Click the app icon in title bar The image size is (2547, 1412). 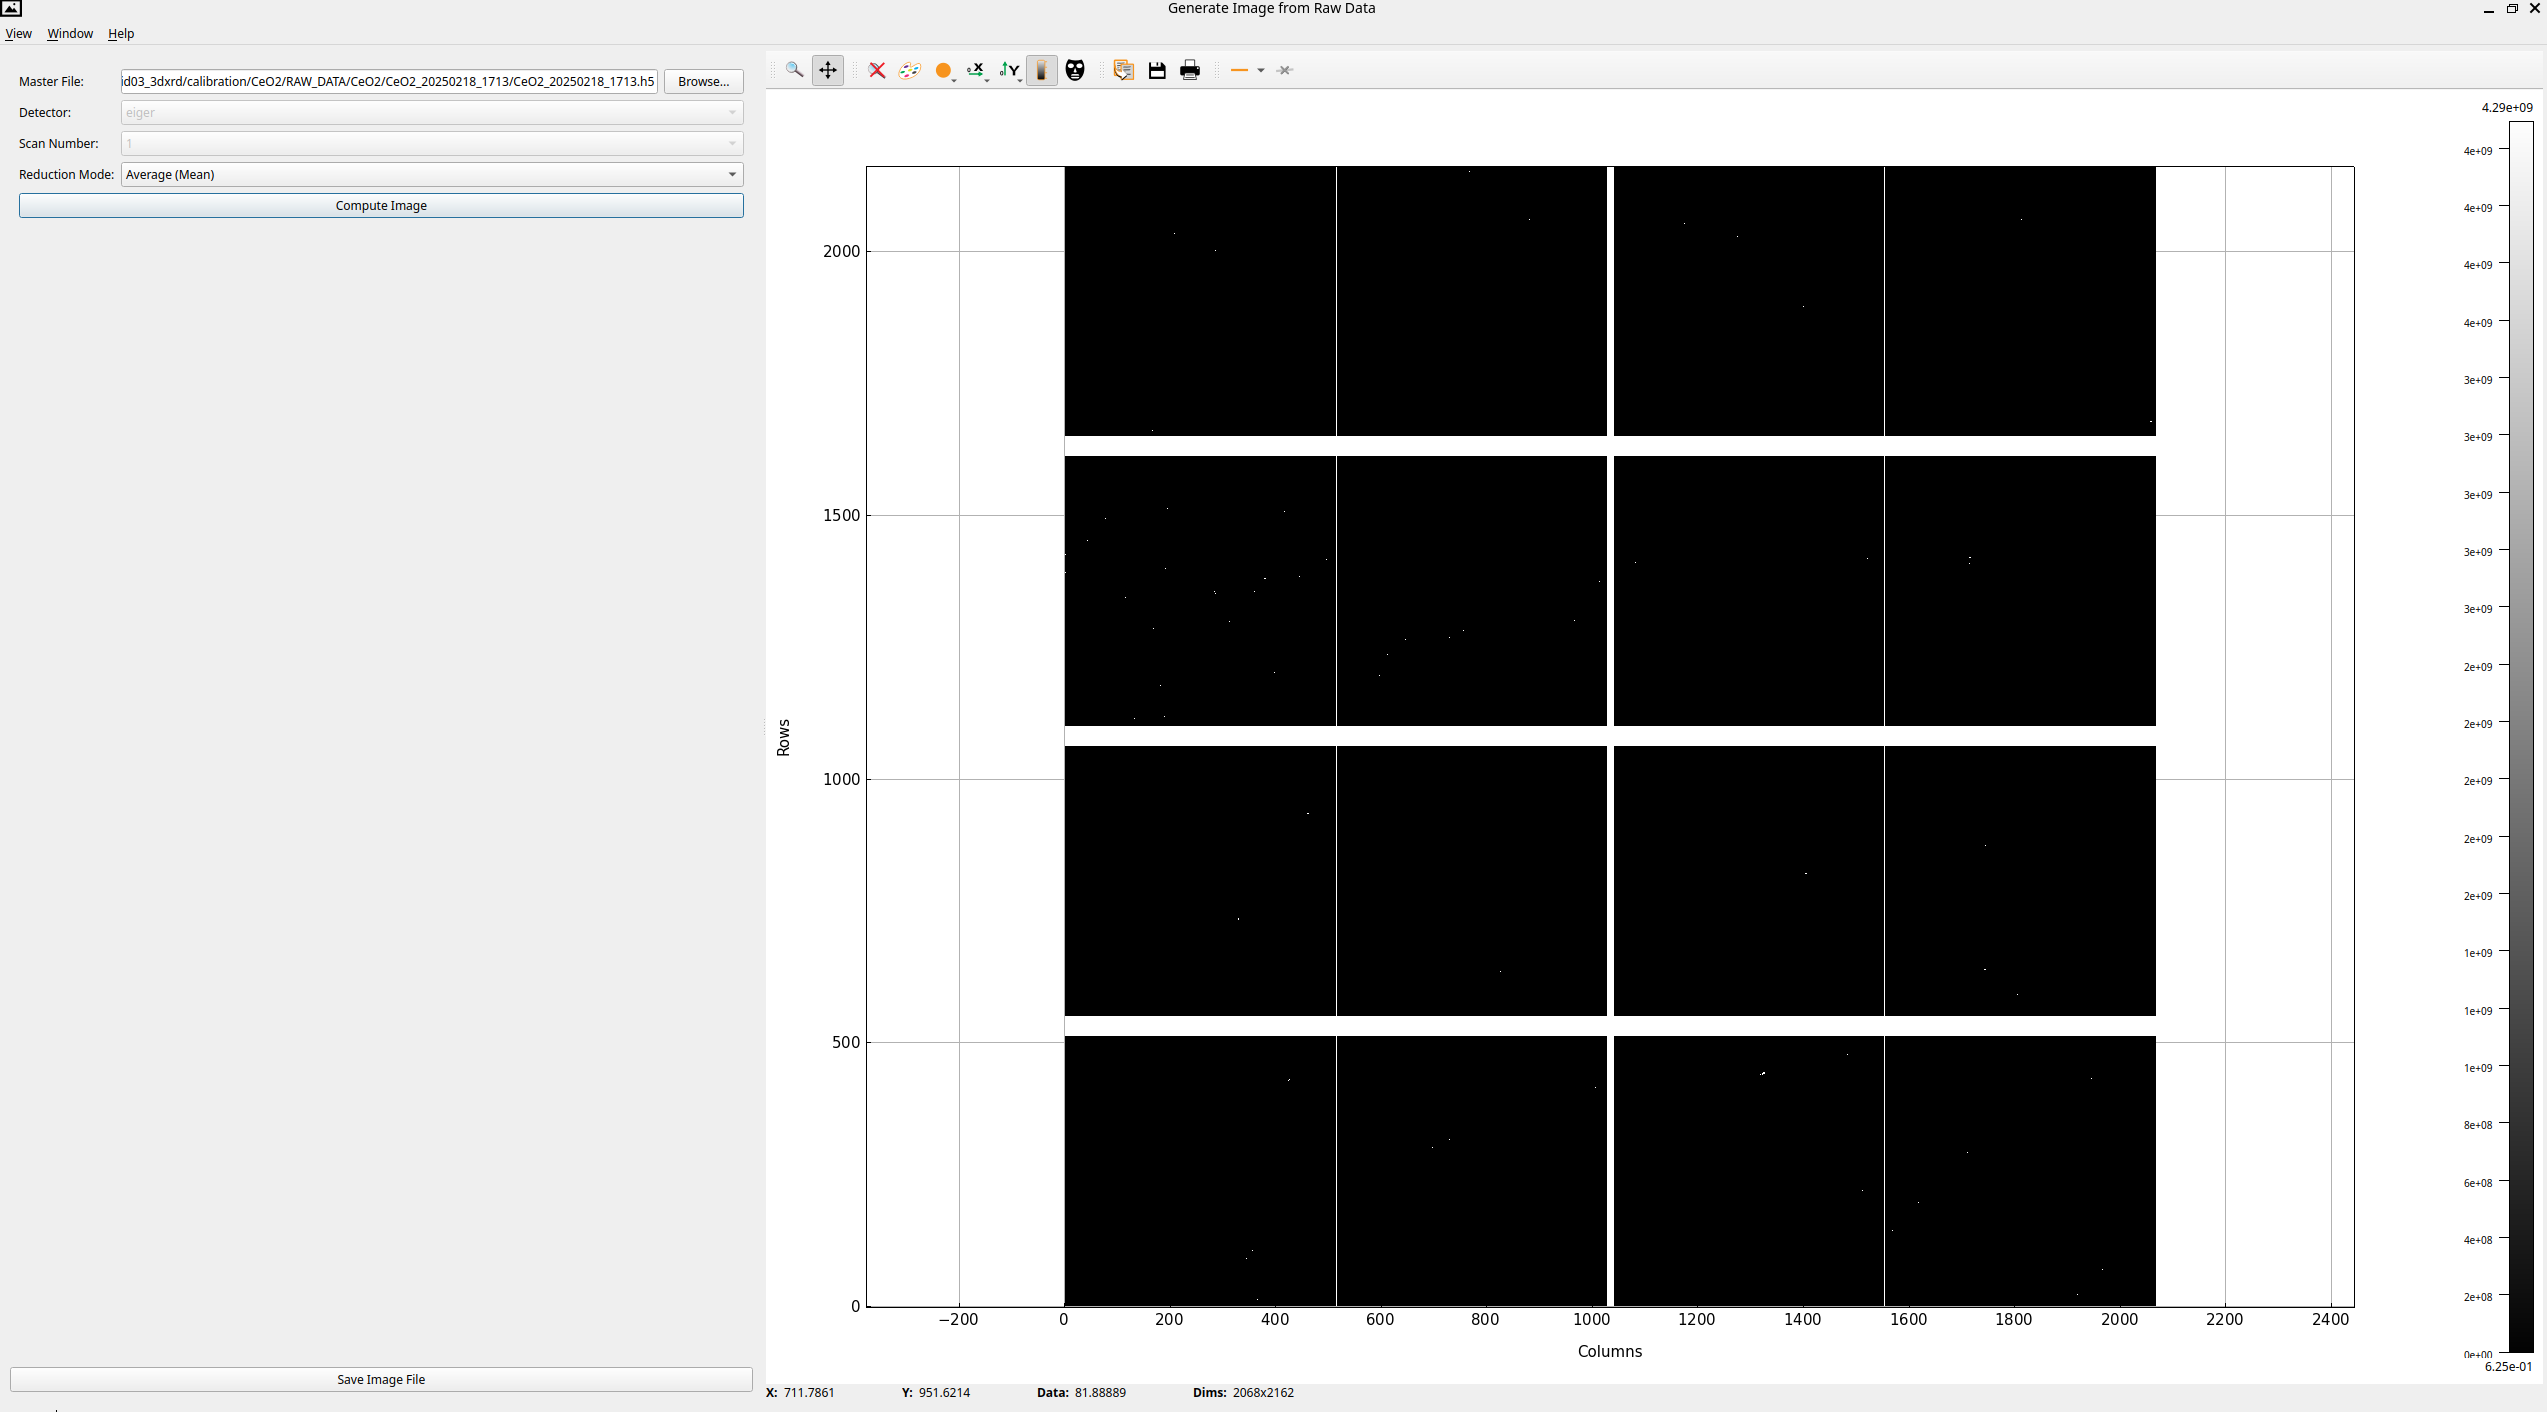(11, 8)
